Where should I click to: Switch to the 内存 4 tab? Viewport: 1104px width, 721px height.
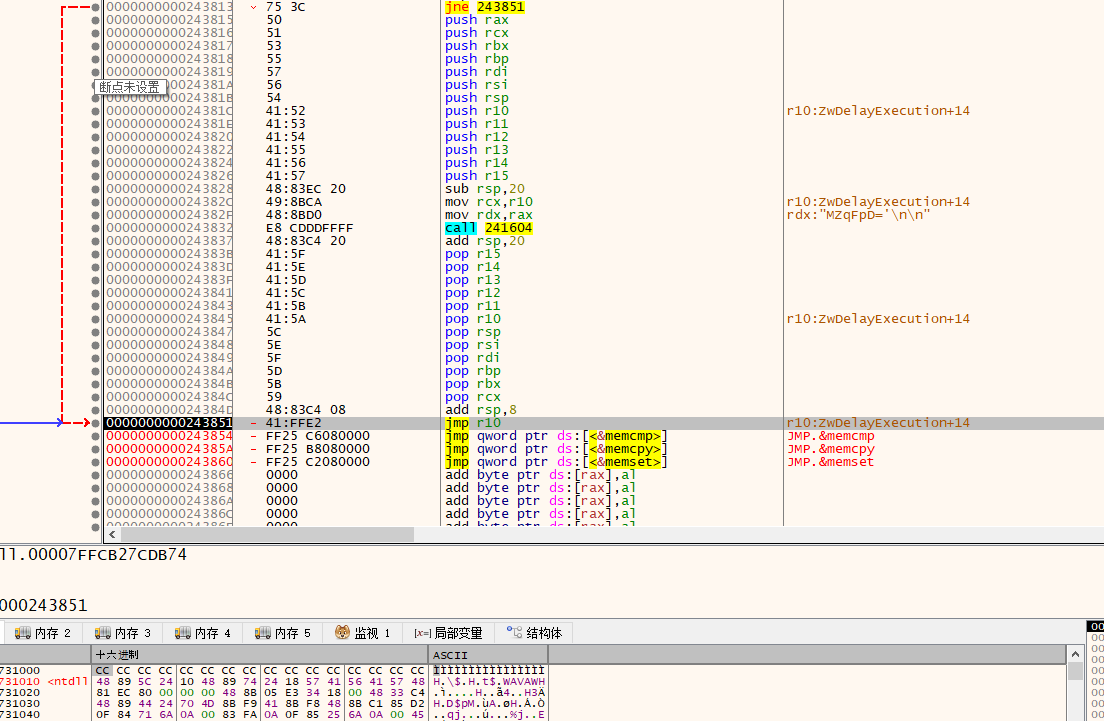(206, 633)
